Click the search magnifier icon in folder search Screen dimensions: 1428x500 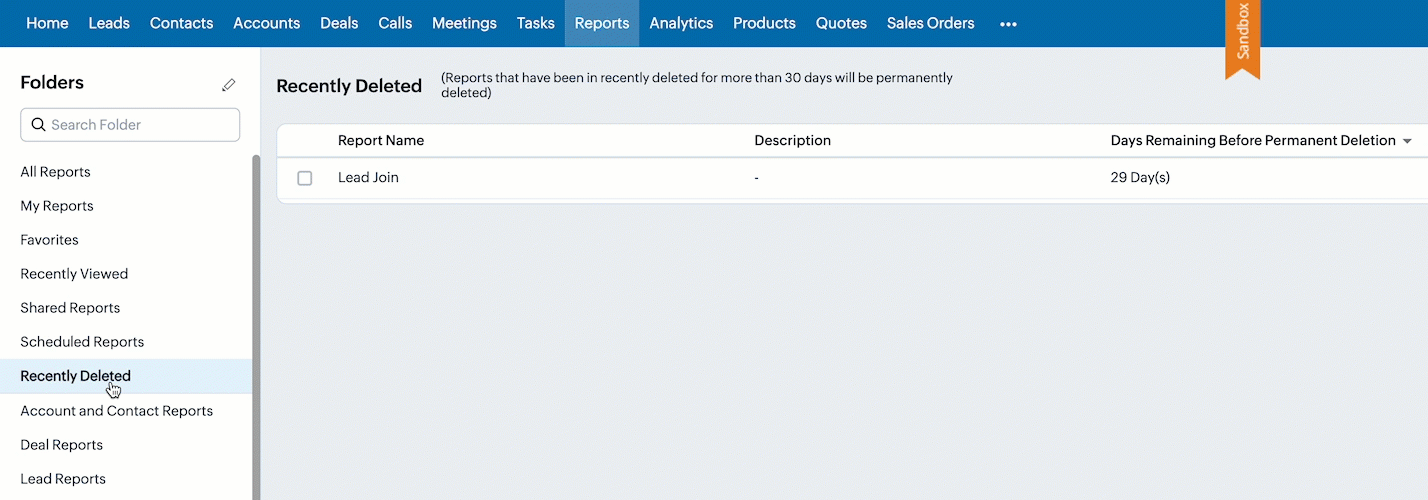(38, 125)
